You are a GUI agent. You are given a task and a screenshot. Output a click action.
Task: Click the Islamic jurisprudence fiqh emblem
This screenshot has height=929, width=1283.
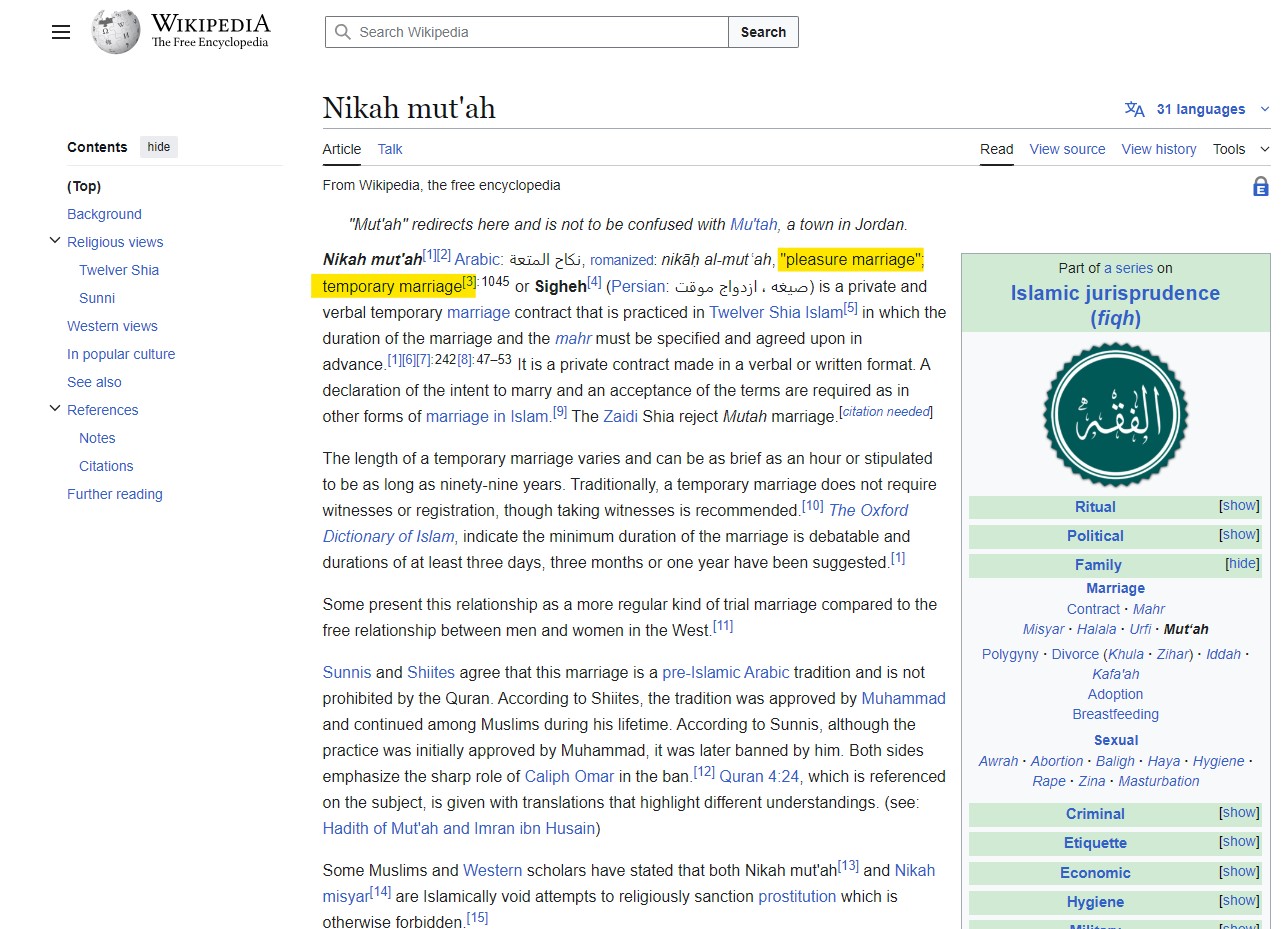[1115, 414]
